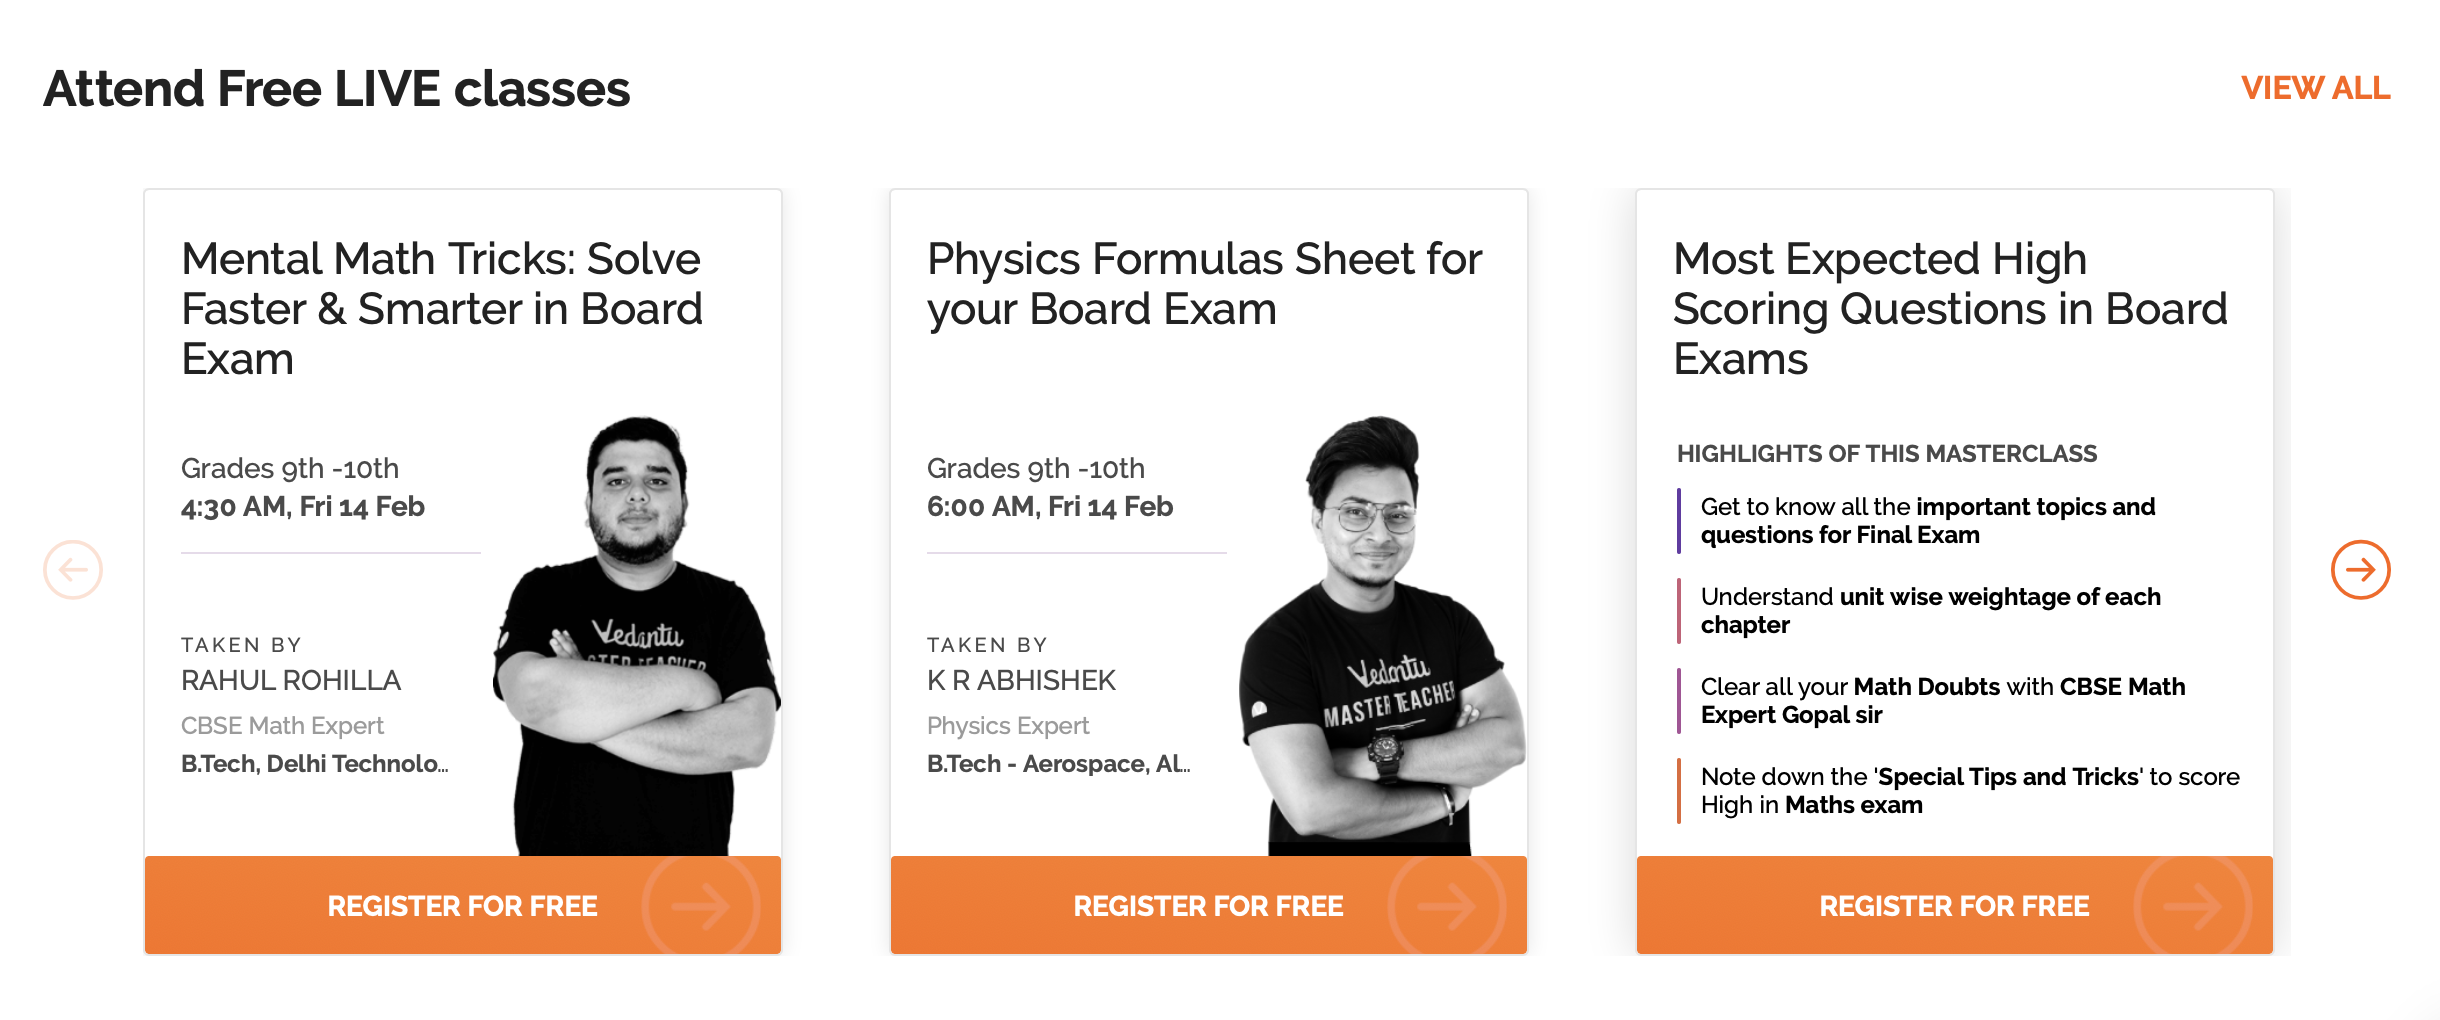2440x1020 pixels.
Task: Click the previous carousel arrow icon
Action: [x=73, y=570]
